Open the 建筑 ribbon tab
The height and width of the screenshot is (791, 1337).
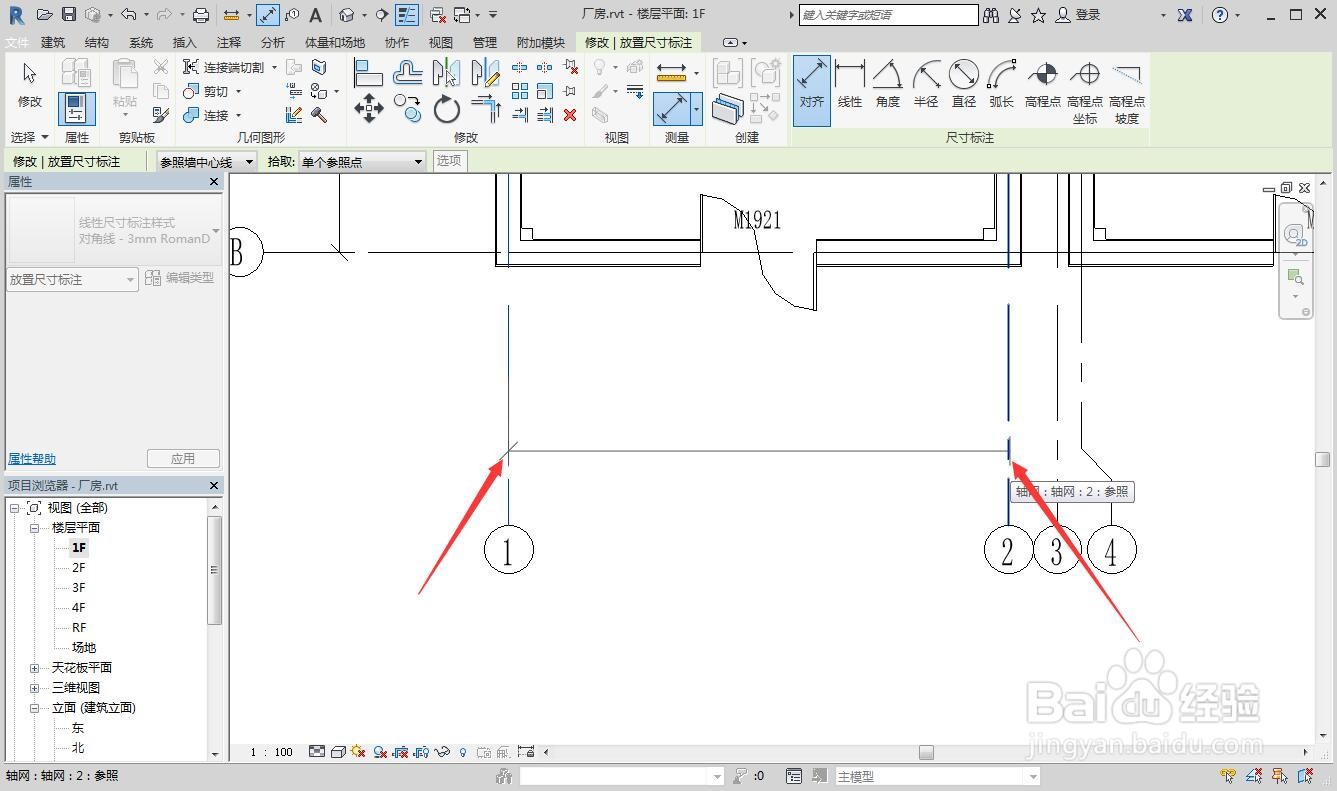coord(53,42)
